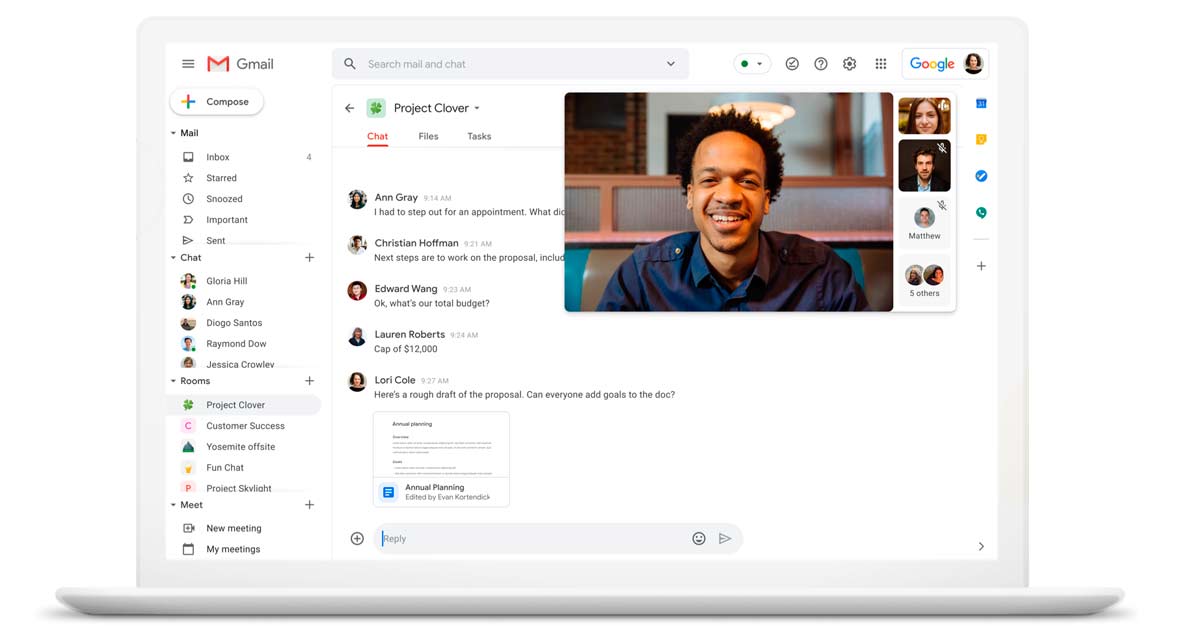Open Calendar in side panel
The height and width of the screenshot is (630, 1200).
coord(981,104)
